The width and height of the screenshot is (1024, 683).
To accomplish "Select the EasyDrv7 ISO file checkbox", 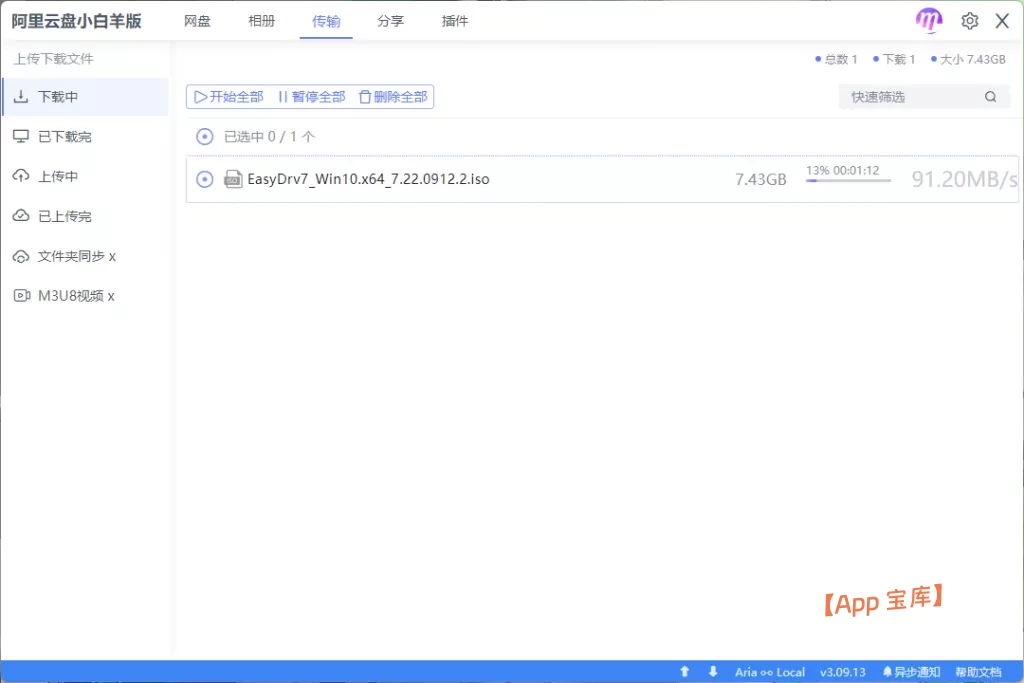I will [x=205, y=179].
